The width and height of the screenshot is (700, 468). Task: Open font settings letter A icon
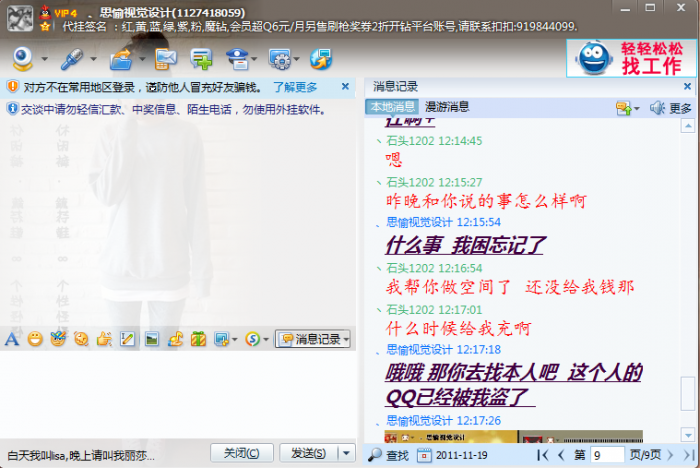(12, 339)
